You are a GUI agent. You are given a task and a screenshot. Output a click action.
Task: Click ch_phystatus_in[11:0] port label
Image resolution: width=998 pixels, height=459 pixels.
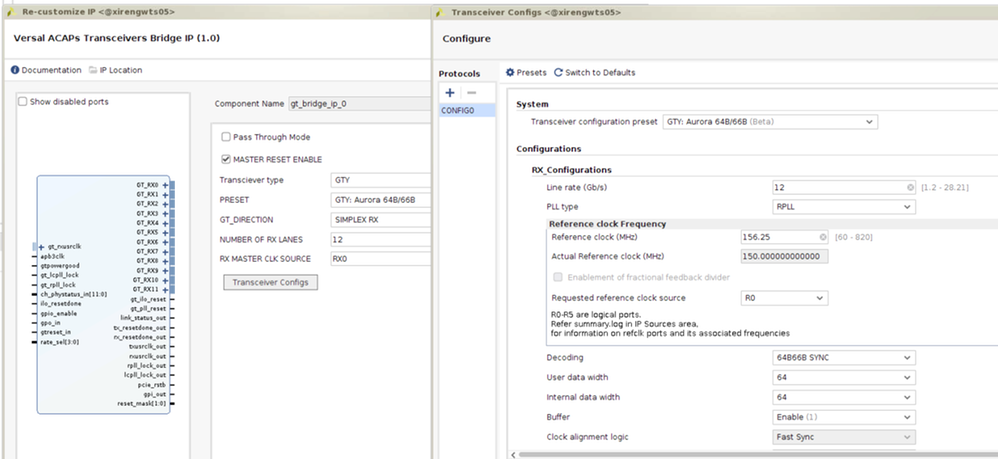point(73,294)
